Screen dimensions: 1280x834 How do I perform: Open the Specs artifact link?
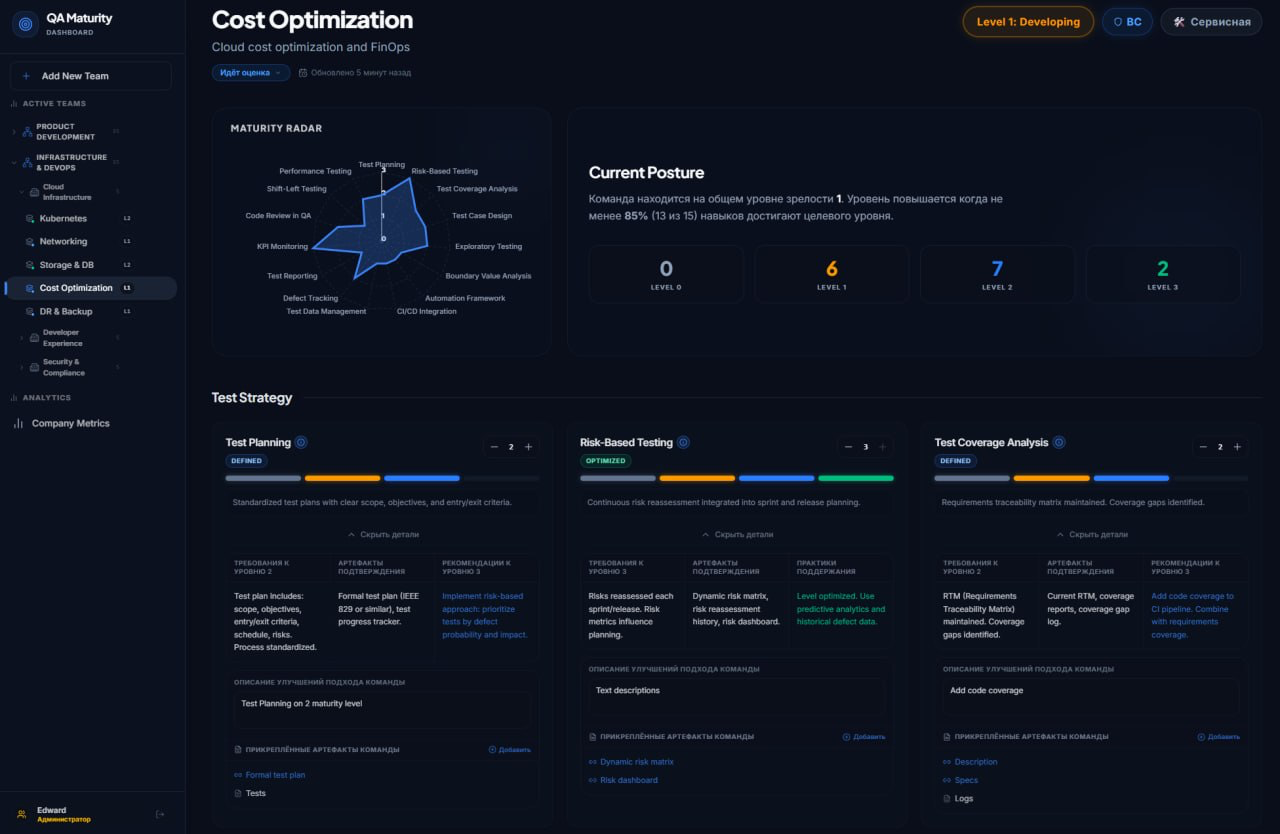coord(966,780)
